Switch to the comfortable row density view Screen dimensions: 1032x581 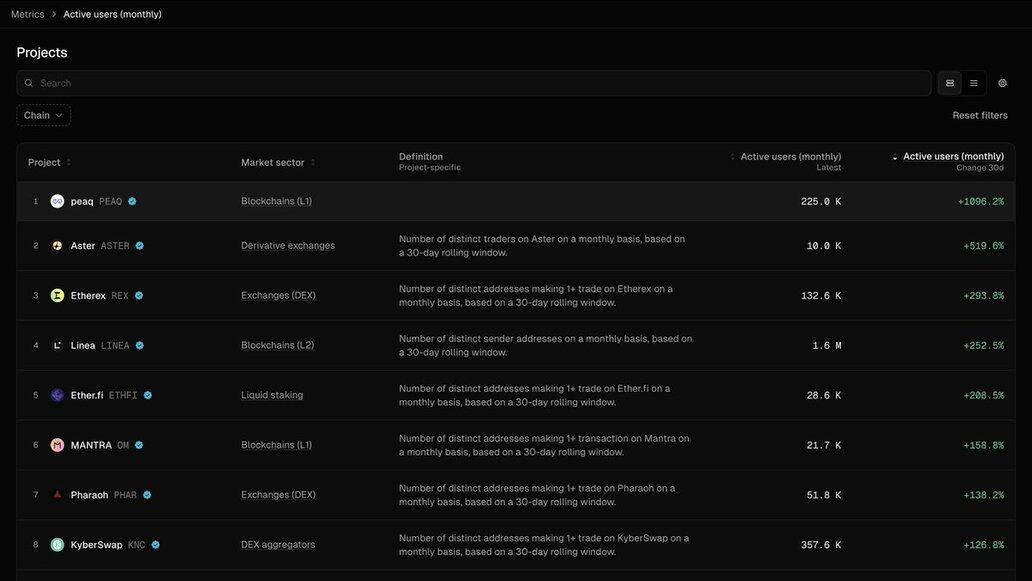950,83
